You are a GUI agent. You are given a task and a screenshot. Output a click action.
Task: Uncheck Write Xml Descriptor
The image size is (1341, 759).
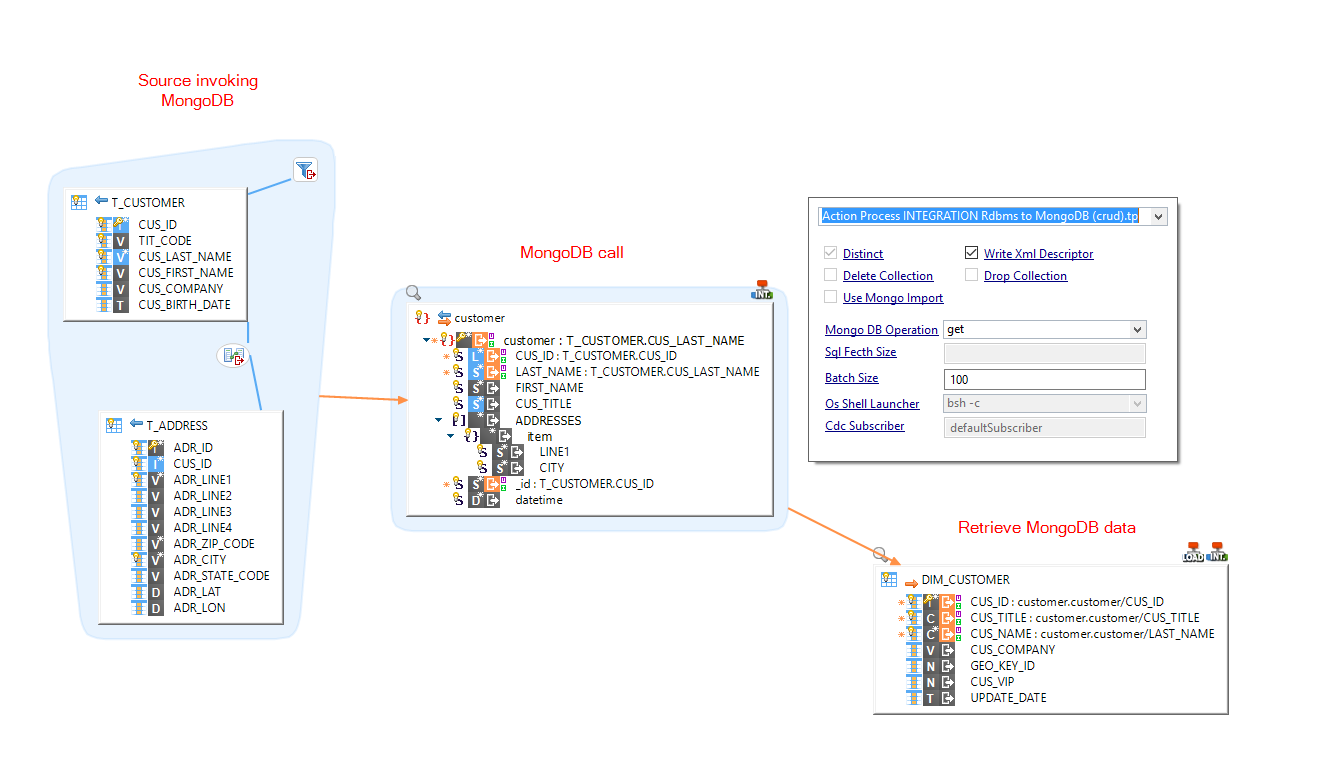point(970,253)
